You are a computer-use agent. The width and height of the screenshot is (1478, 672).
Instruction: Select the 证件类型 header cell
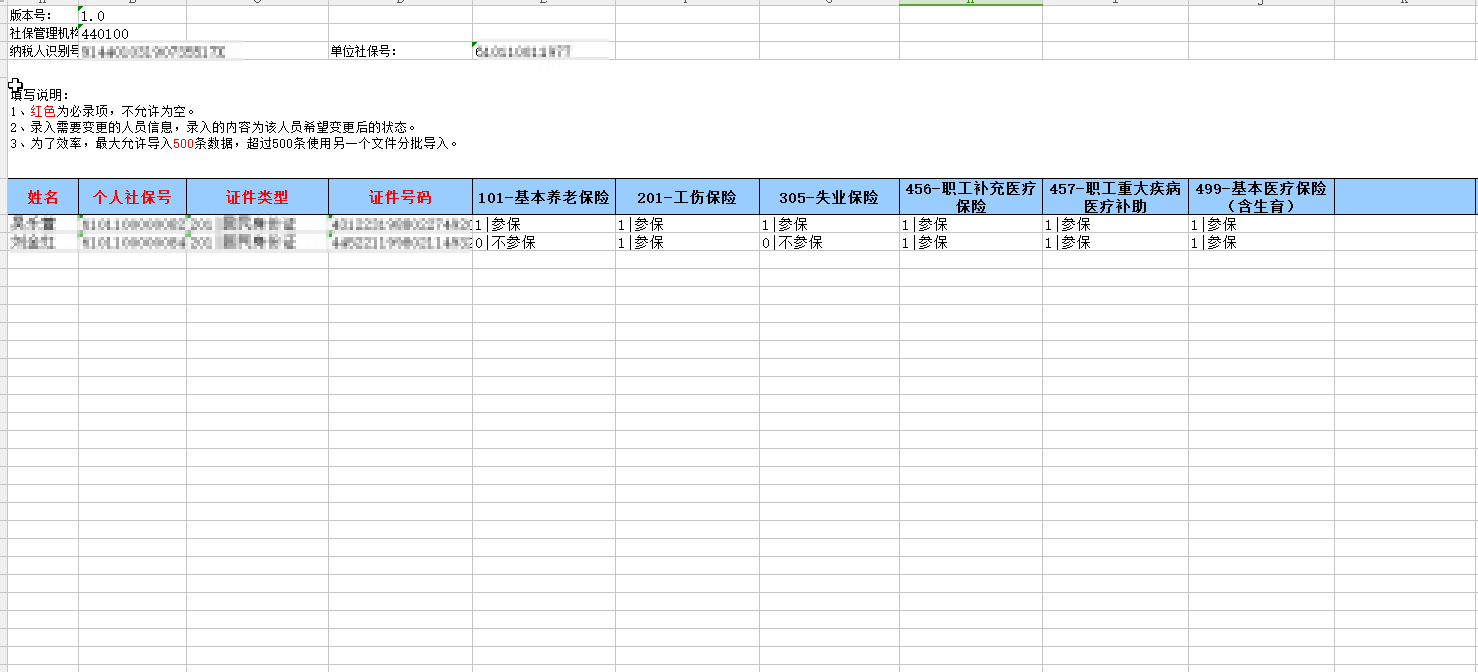tap(257, 197)
